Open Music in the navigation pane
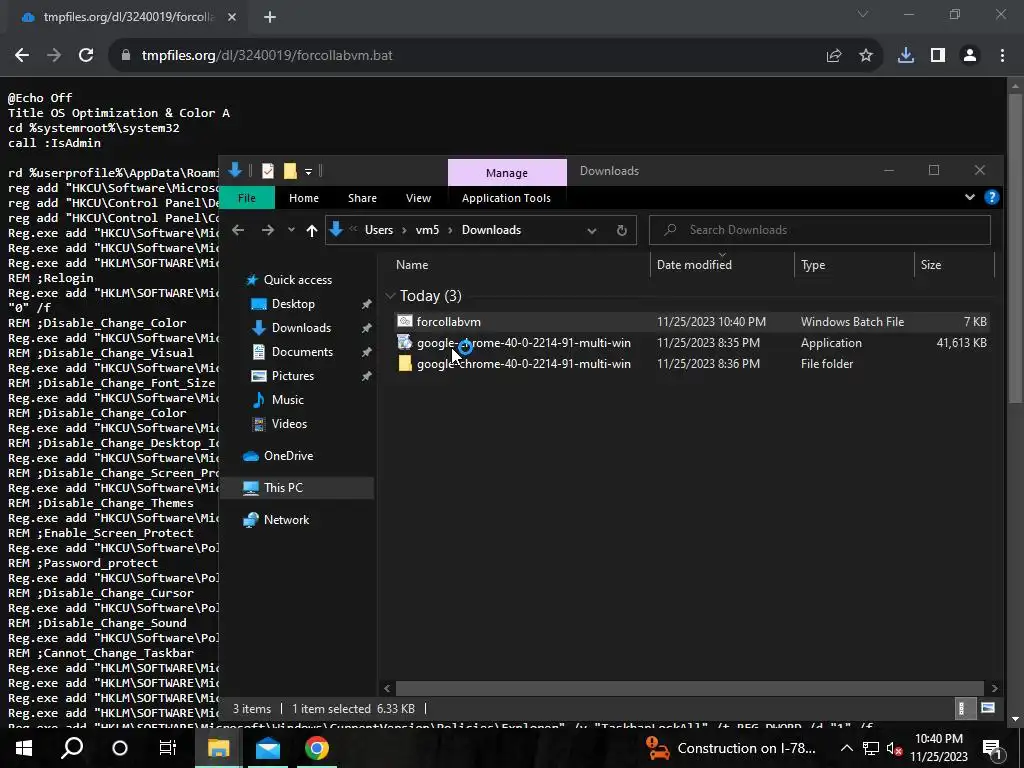The height and width of the screenshot is (768, 1024). click(x=287, y=400)
